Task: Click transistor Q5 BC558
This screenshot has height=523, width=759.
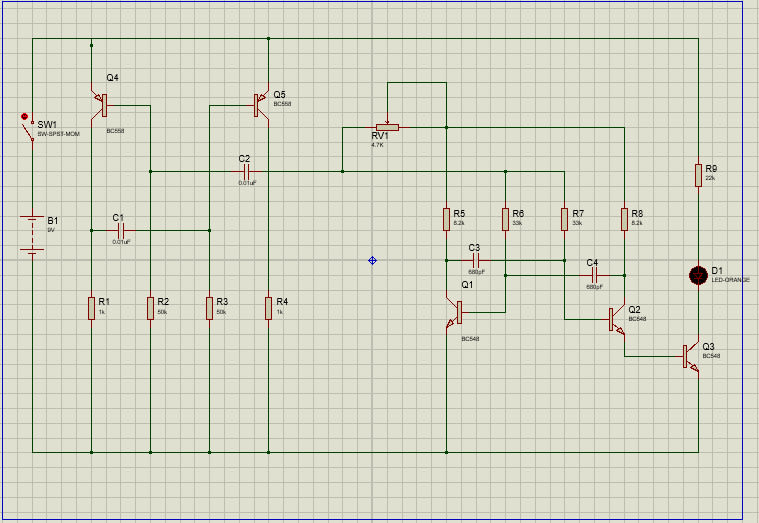Action: (x=261, y=103)
